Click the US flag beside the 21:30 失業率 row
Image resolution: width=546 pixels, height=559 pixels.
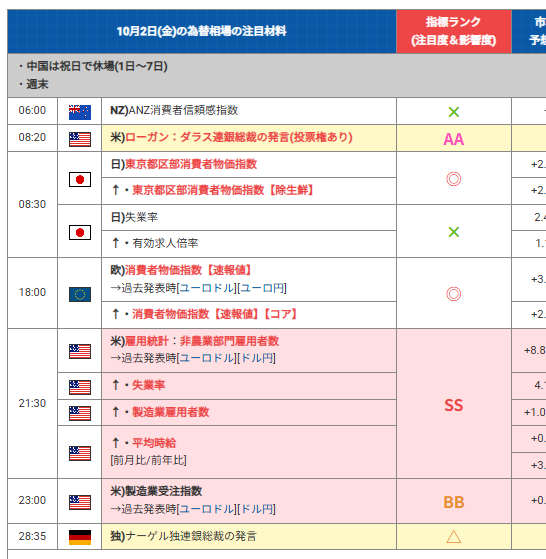click(x=79, y=387)
